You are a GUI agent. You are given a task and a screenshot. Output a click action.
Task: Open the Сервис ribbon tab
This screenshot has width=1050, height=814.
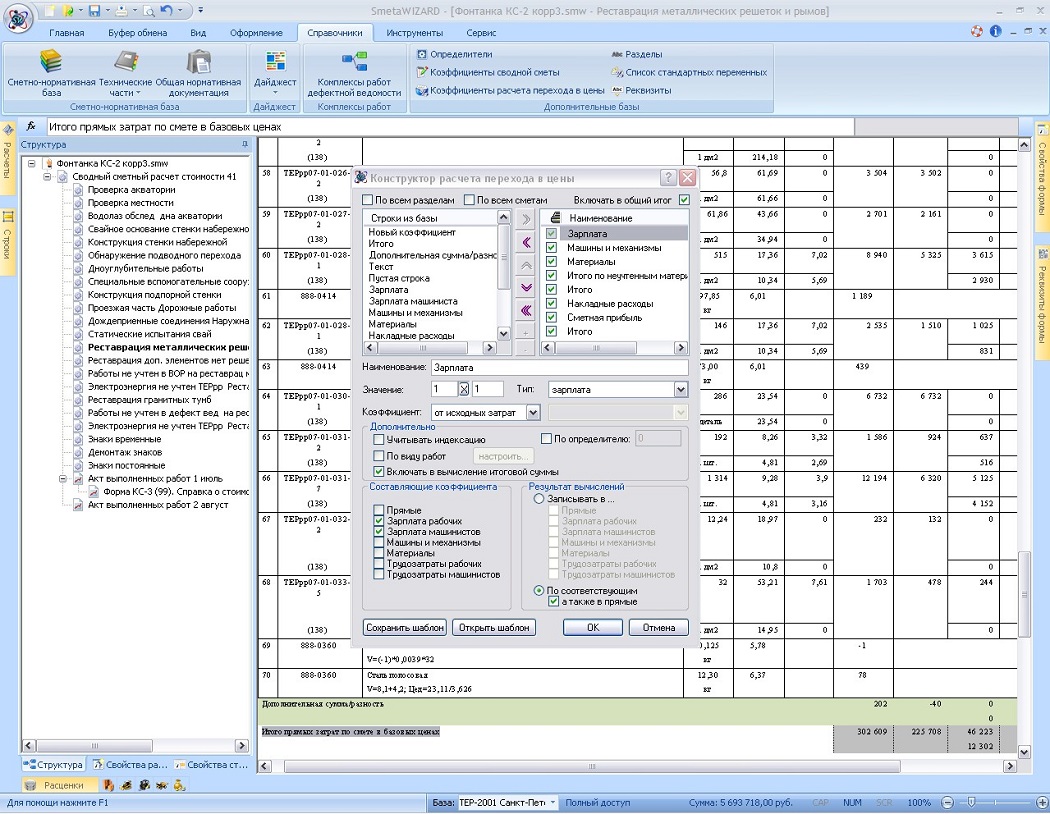[x=481, y=33]
